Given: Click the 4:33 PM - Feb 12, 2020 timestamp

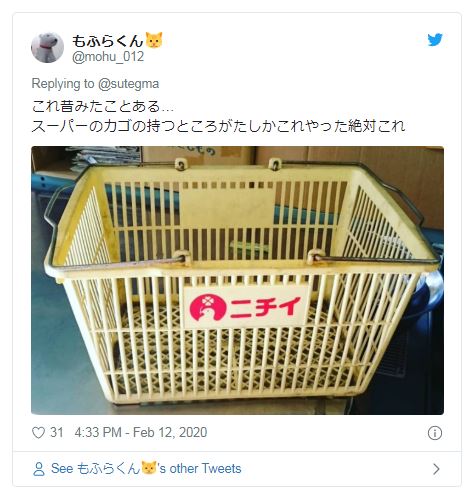Looking at the screenshot, I should point(141,433).
